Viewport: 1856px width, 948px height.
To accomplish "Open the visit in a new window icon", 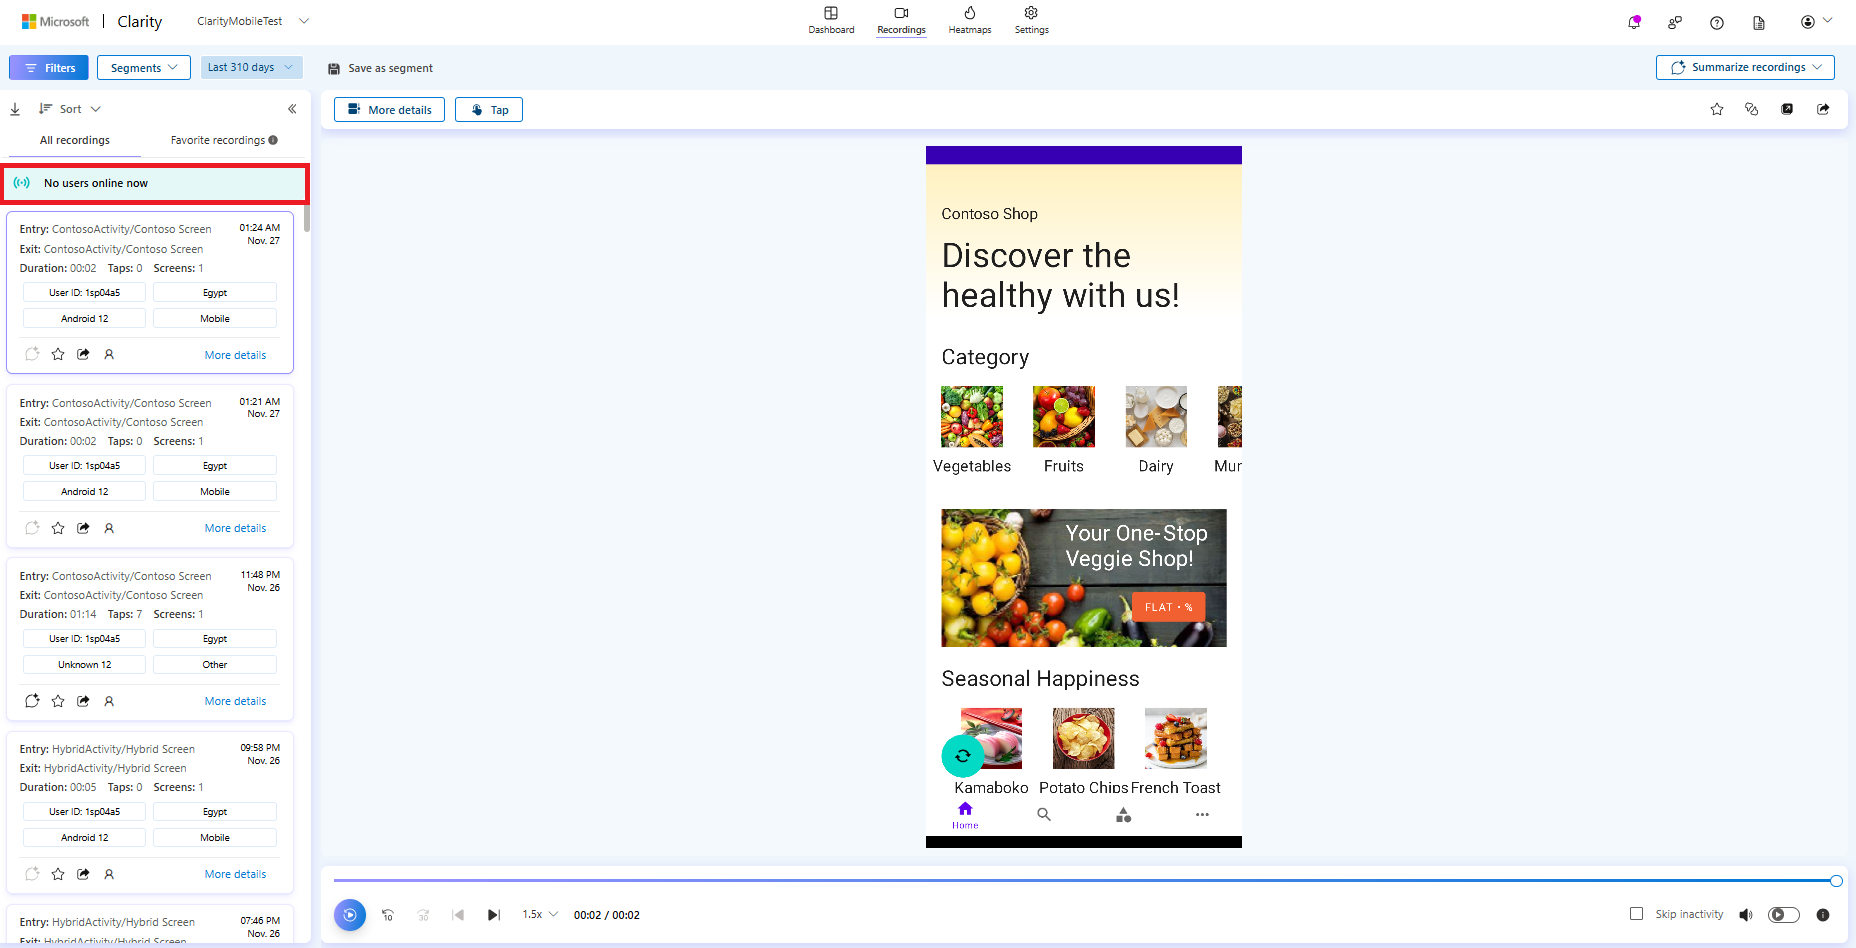I will click(1787, 109).
